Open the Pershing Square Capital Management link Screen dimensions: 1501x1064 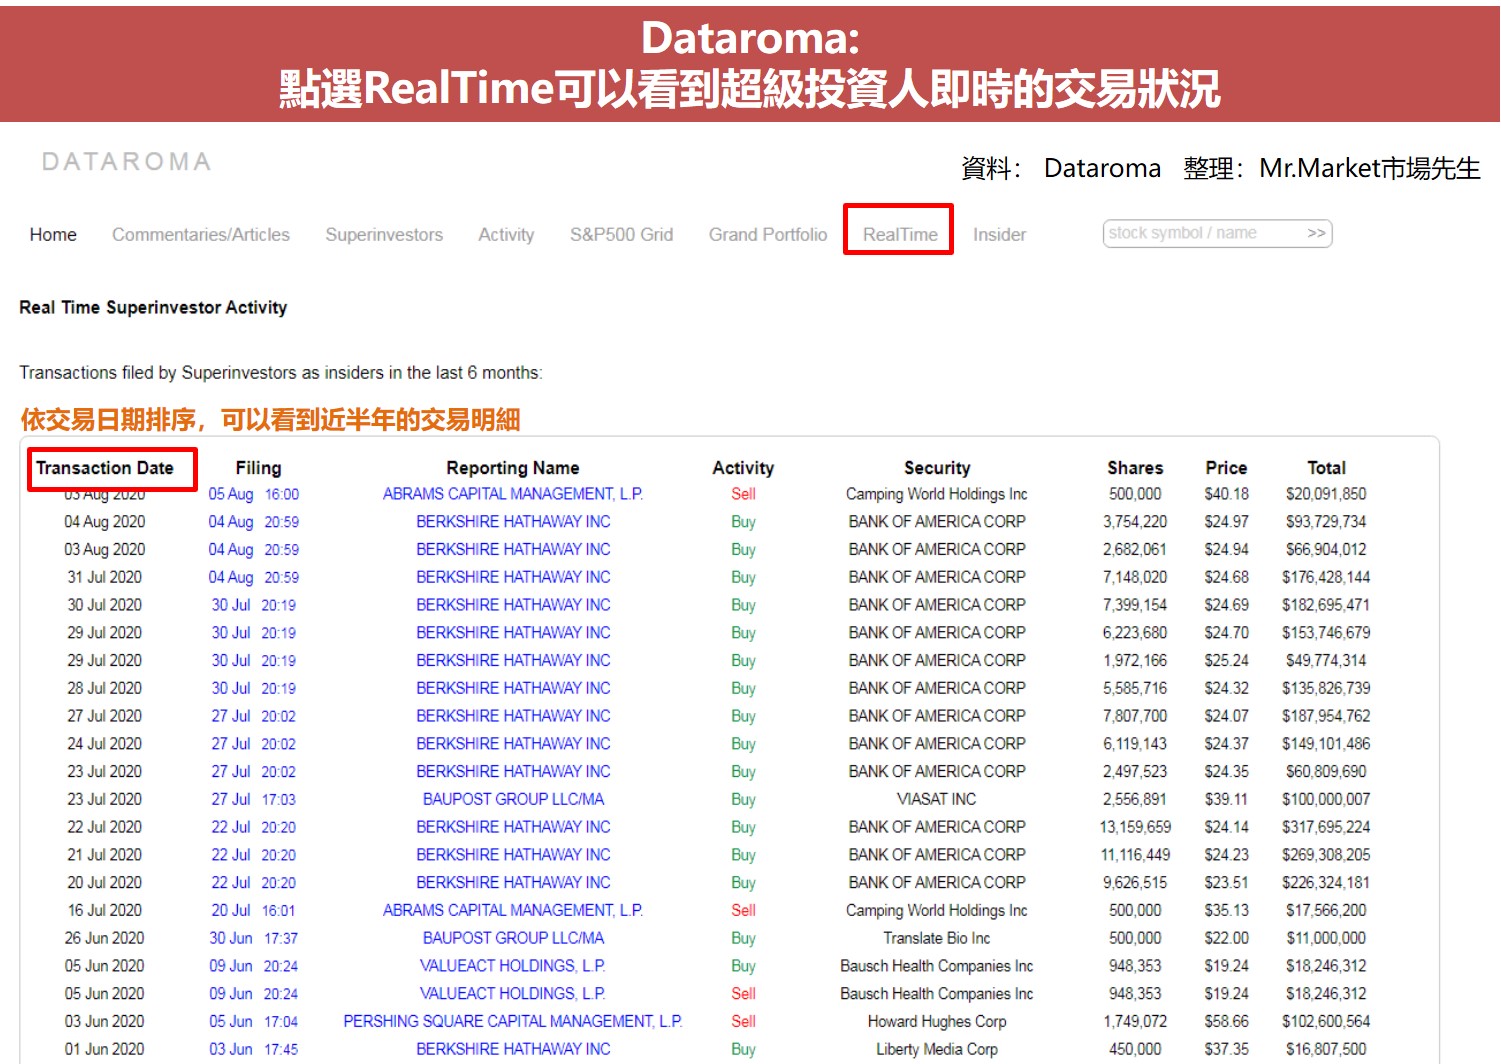coord(513,1021)
